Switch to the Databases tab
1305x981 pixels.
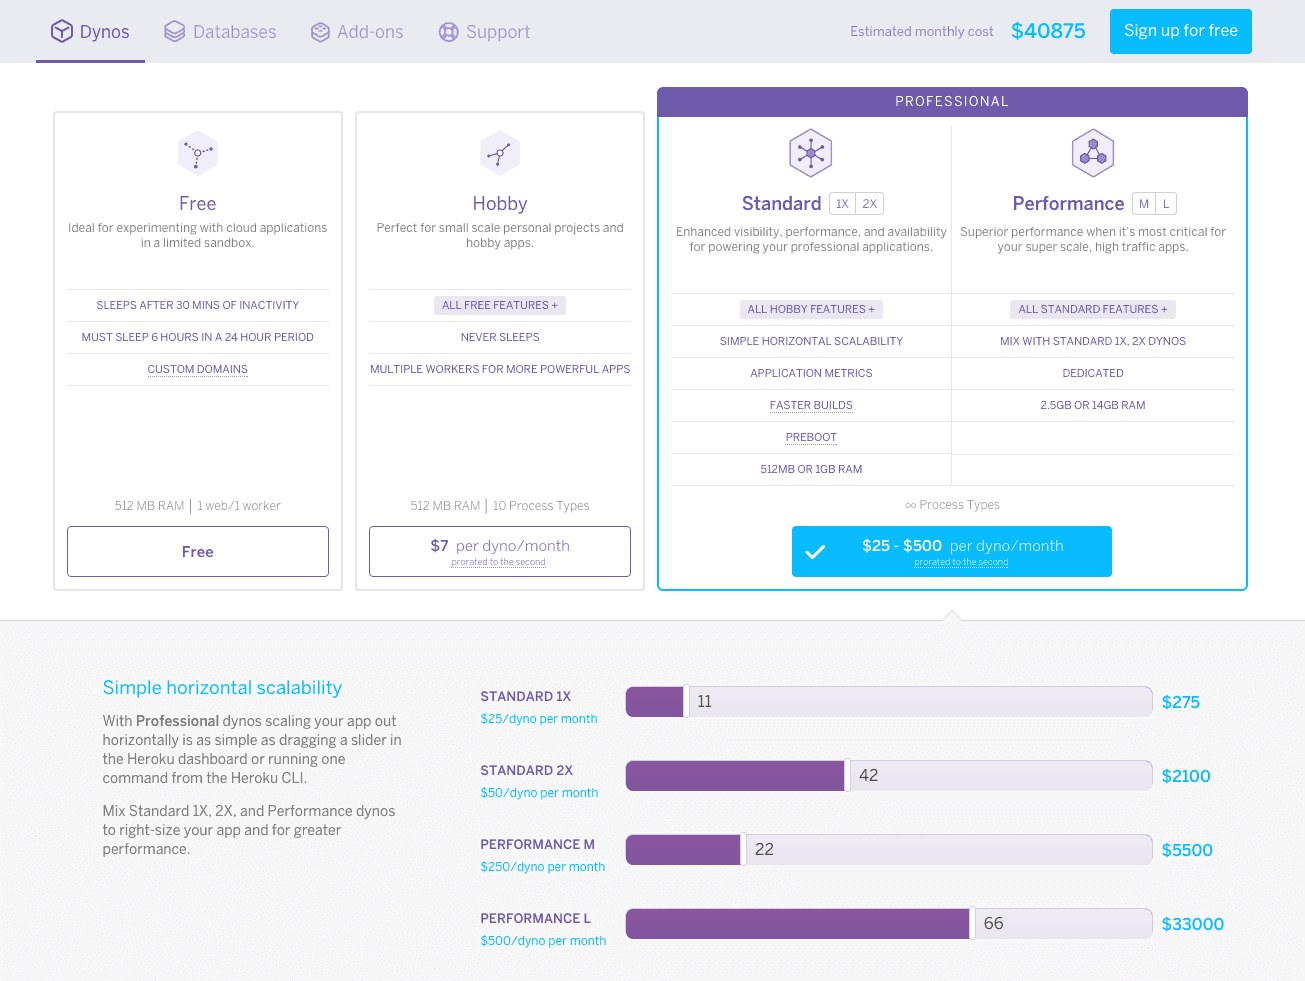(220, 31)
